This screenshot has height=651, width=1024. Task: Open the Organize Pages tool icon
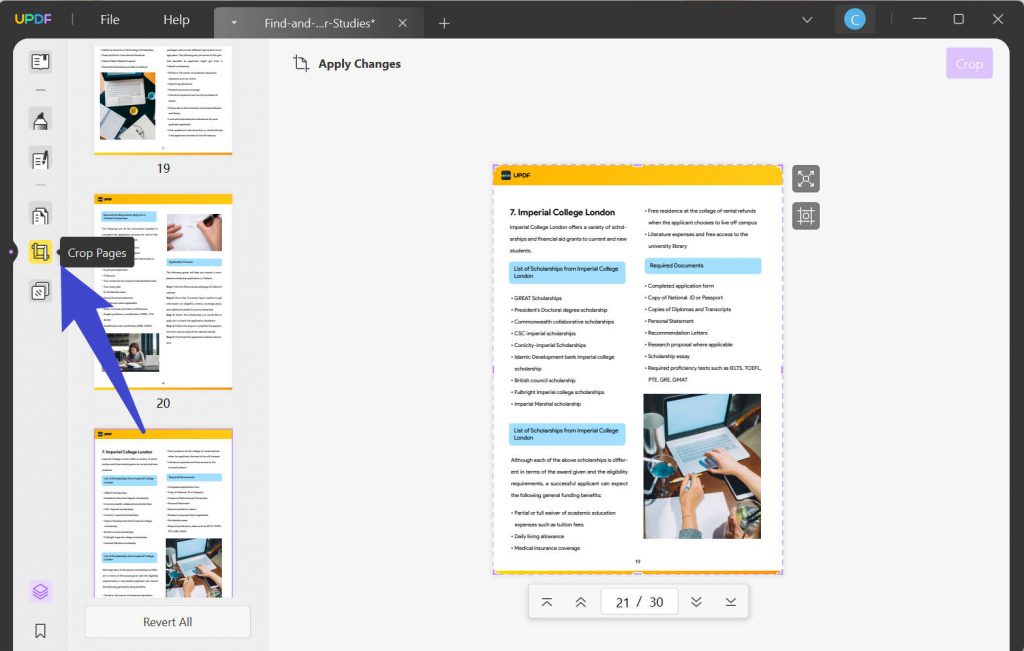click(x=40, y=215)
